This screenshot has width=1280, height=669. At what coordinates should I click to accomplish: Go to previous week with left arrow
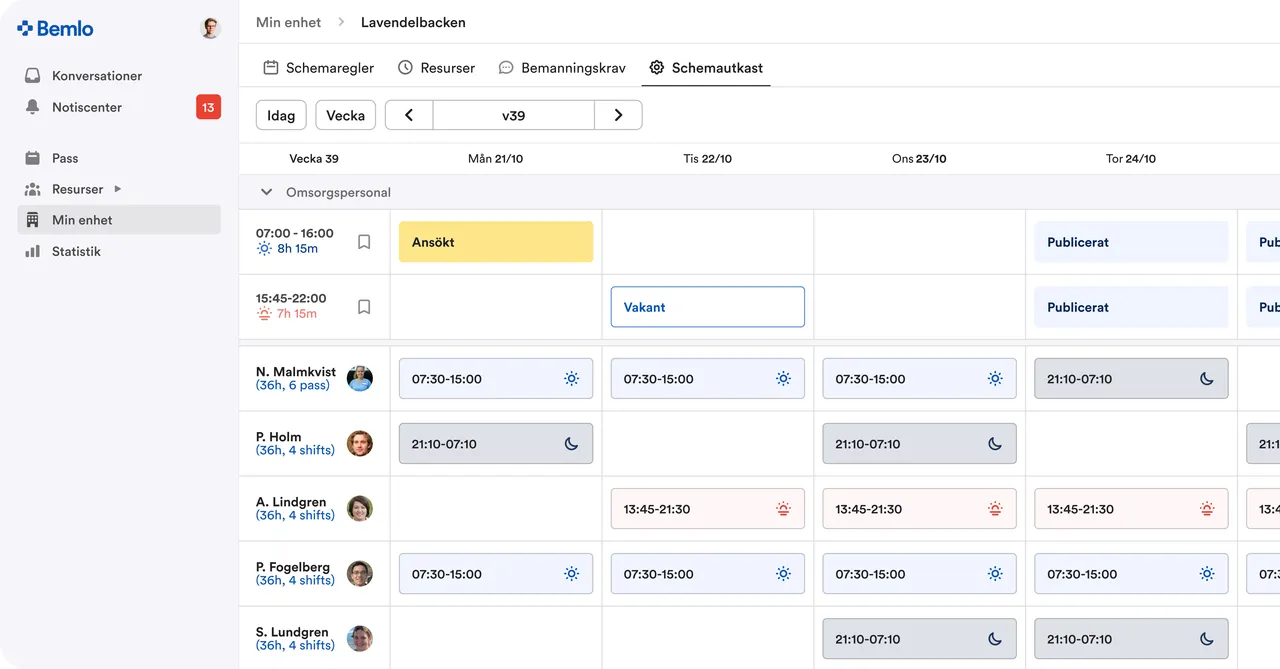(409, 115)
